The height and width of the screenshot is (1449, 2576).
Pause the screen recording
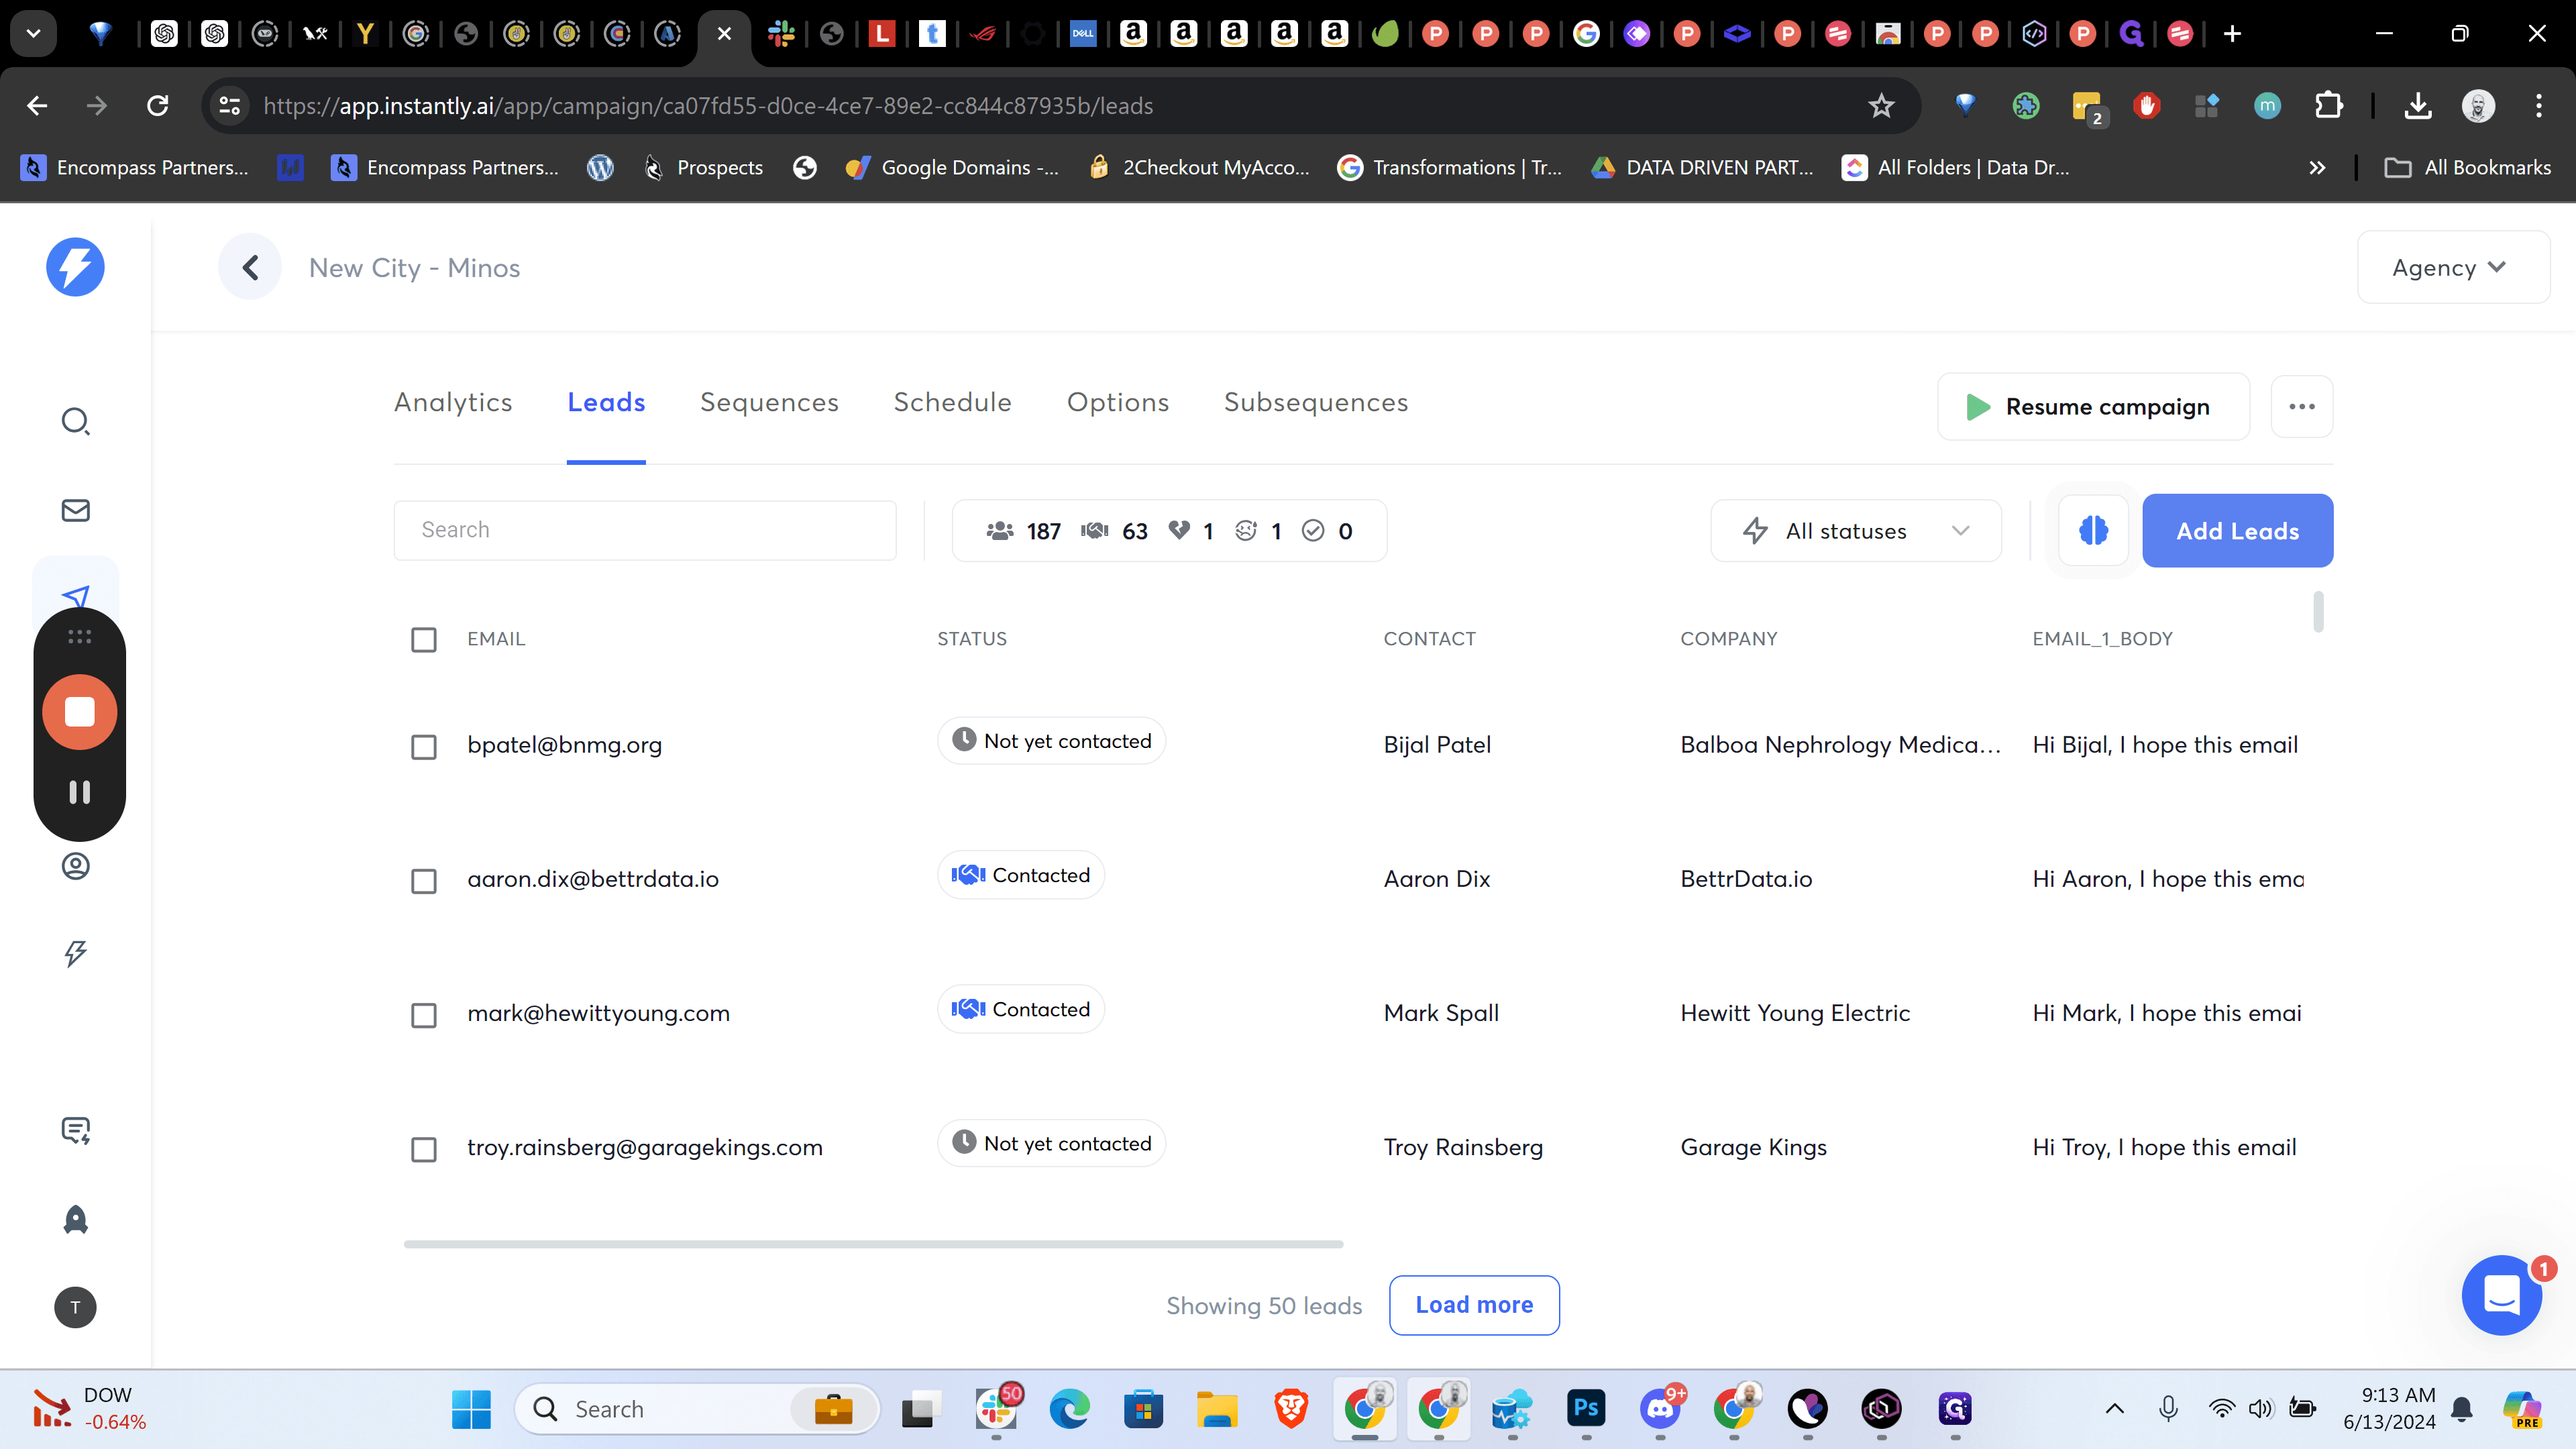coord(80,792)
